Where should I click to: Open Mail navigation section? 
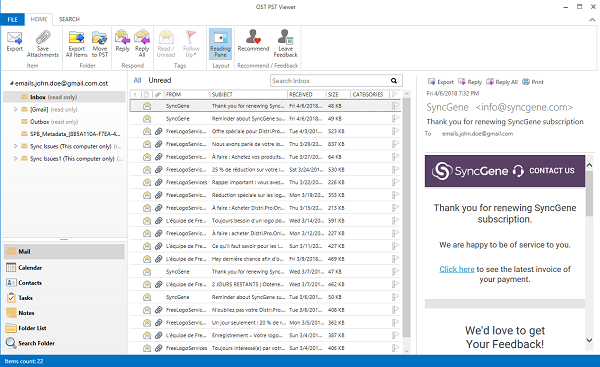click(64, 251)
